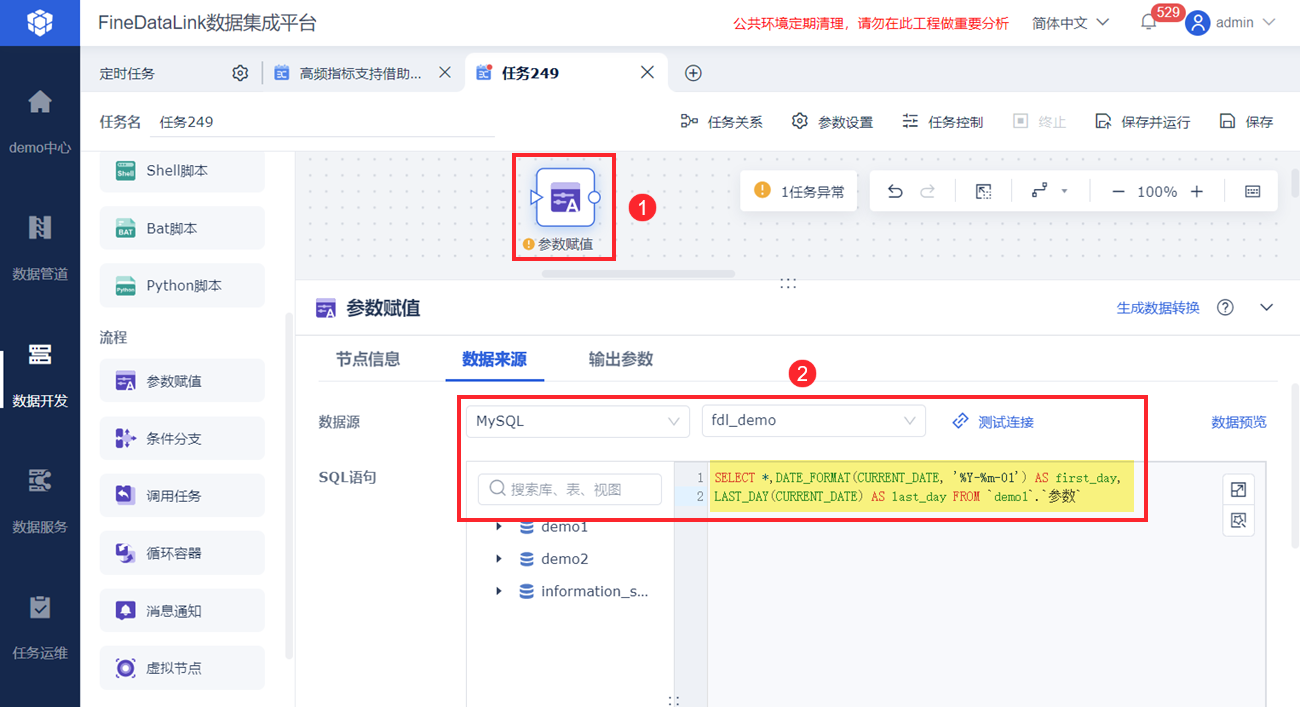Click the redo arrow in canvas toolbar
1300x707 pixels.
[x=927, y=191]
